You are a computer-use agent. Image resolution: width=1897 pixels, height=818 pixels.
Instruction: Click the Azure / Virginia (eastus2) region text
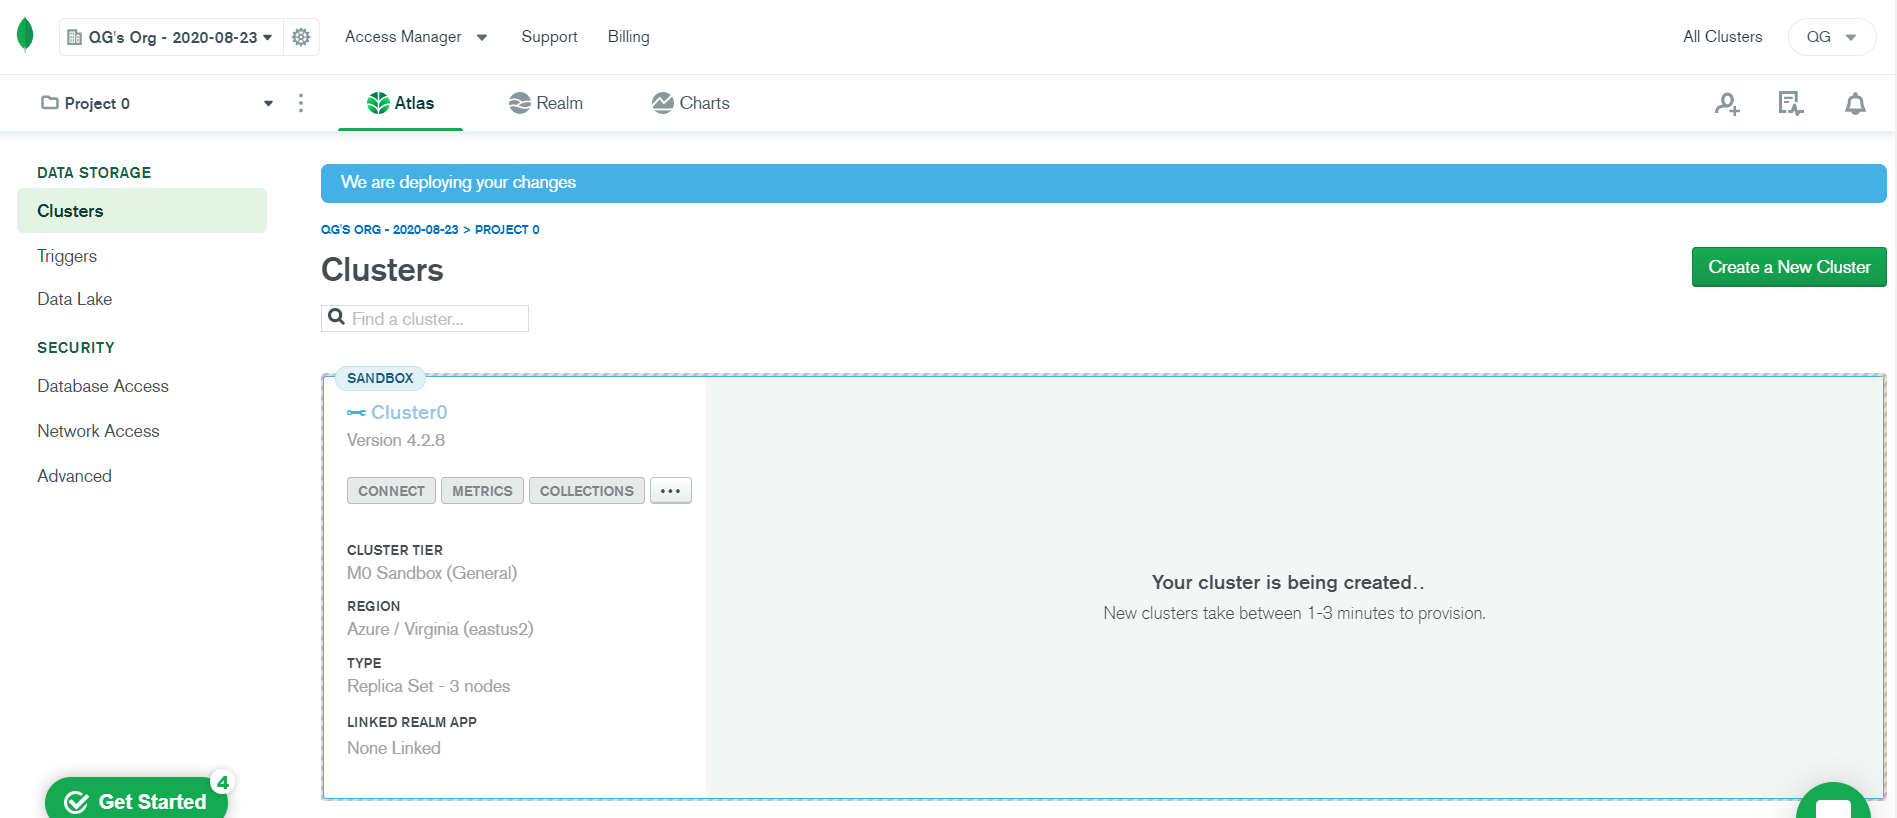click(x=440, y=629)
